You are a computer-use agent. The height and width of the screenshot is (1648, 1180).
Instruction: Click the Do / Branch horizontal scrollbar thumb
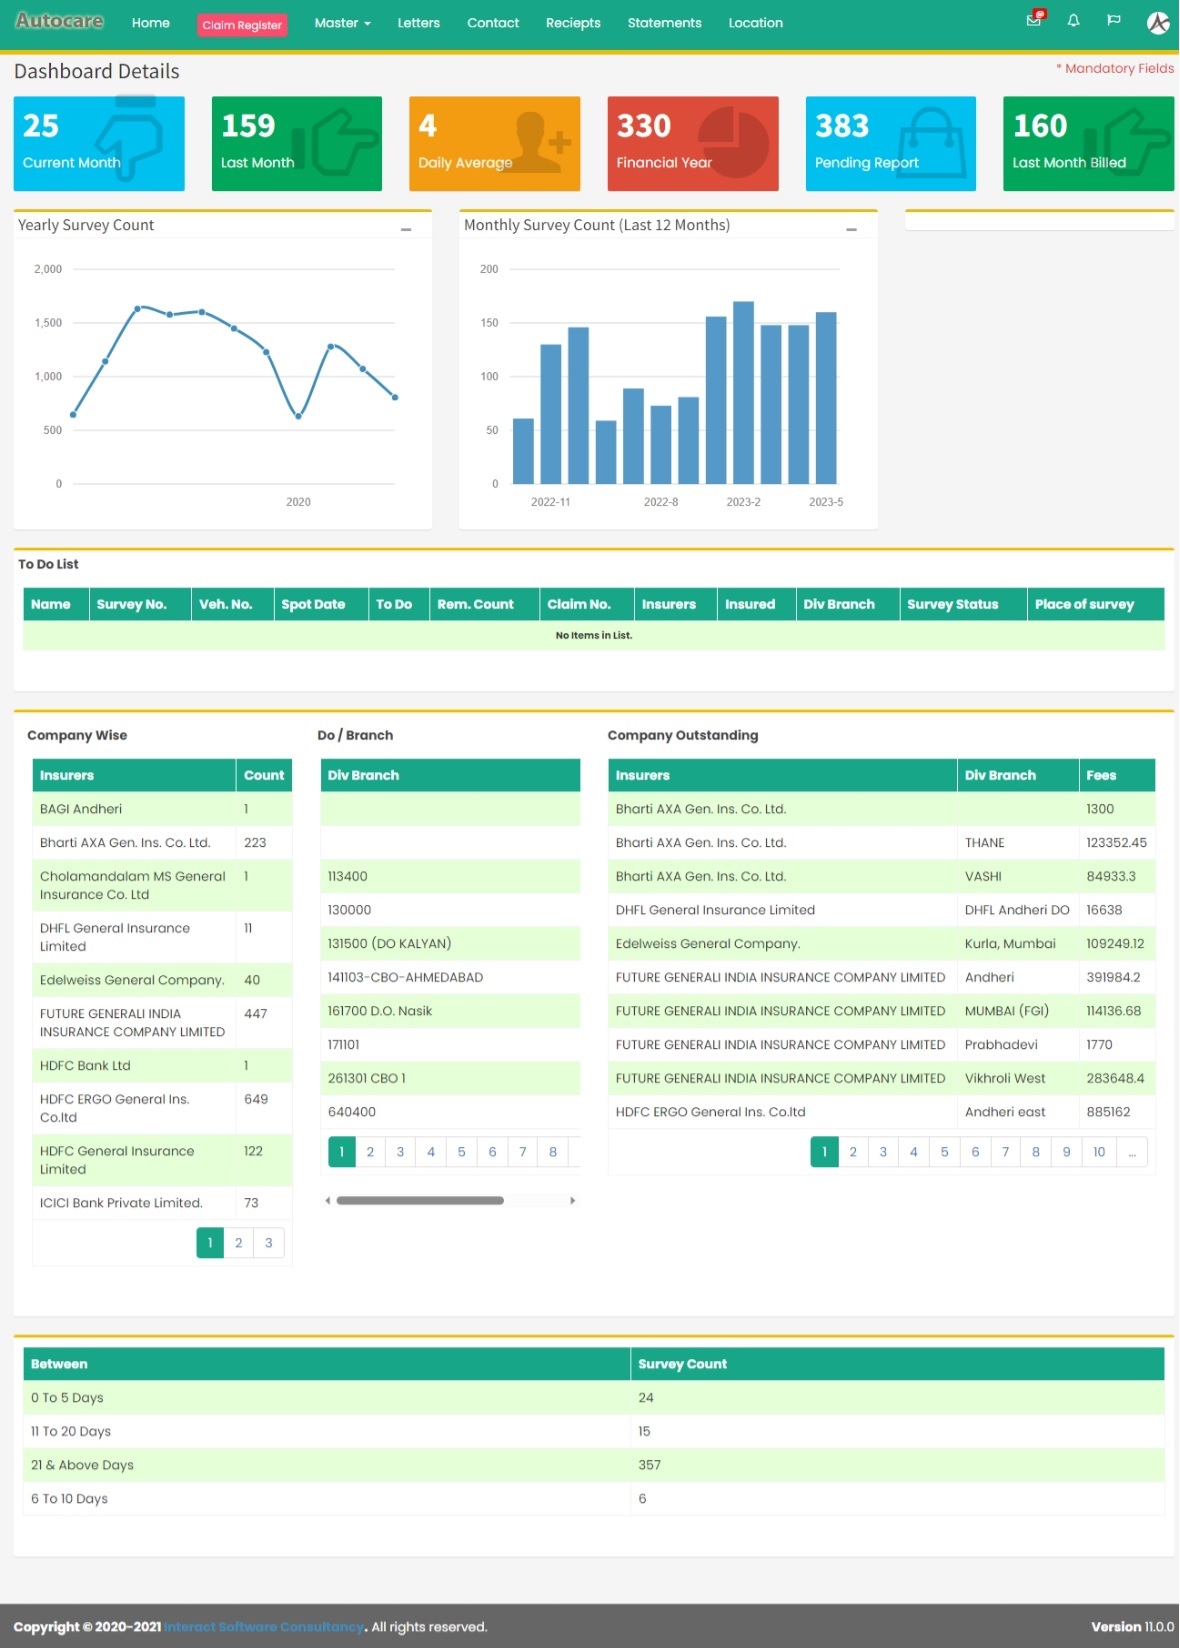click(x=420, y=1200)
